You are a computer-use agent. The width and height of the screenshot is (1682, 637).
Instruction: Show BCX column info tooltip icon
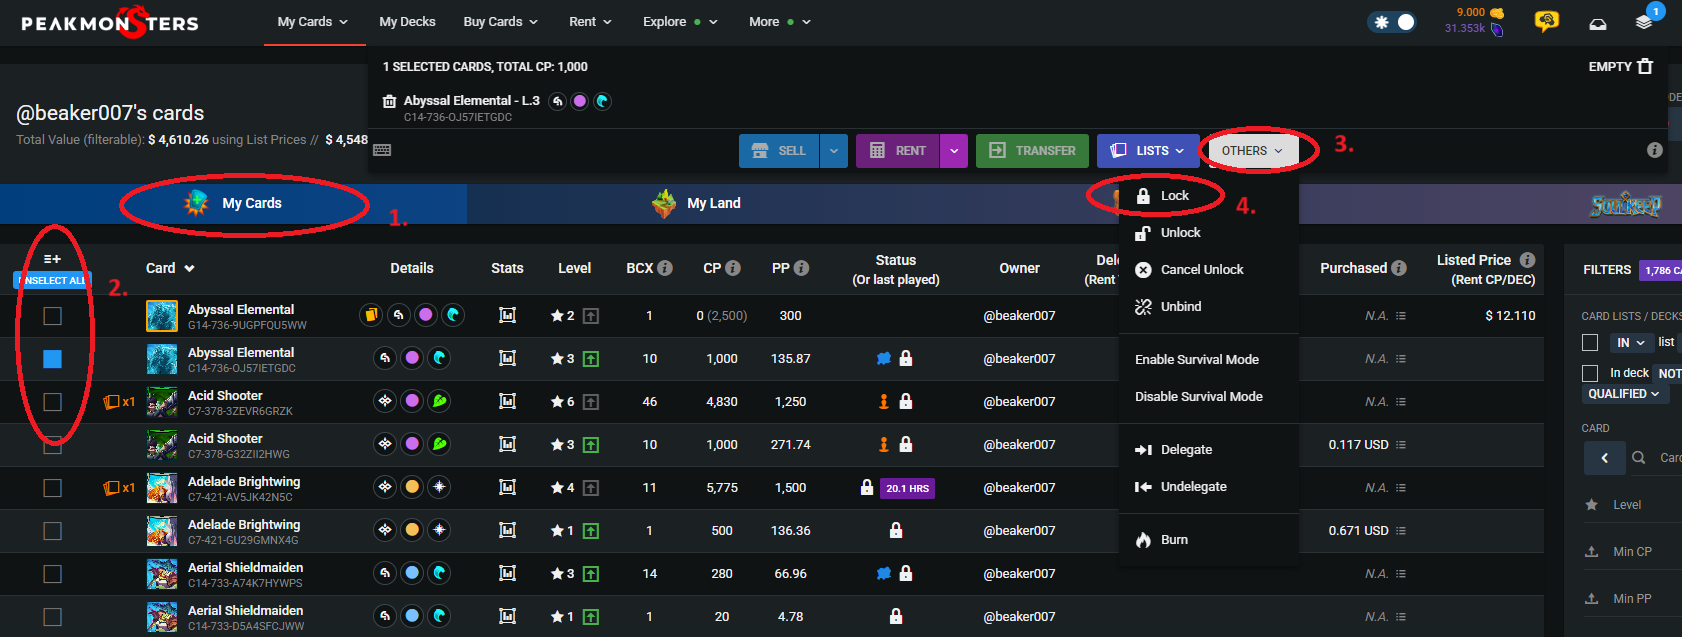coord(665,268)
